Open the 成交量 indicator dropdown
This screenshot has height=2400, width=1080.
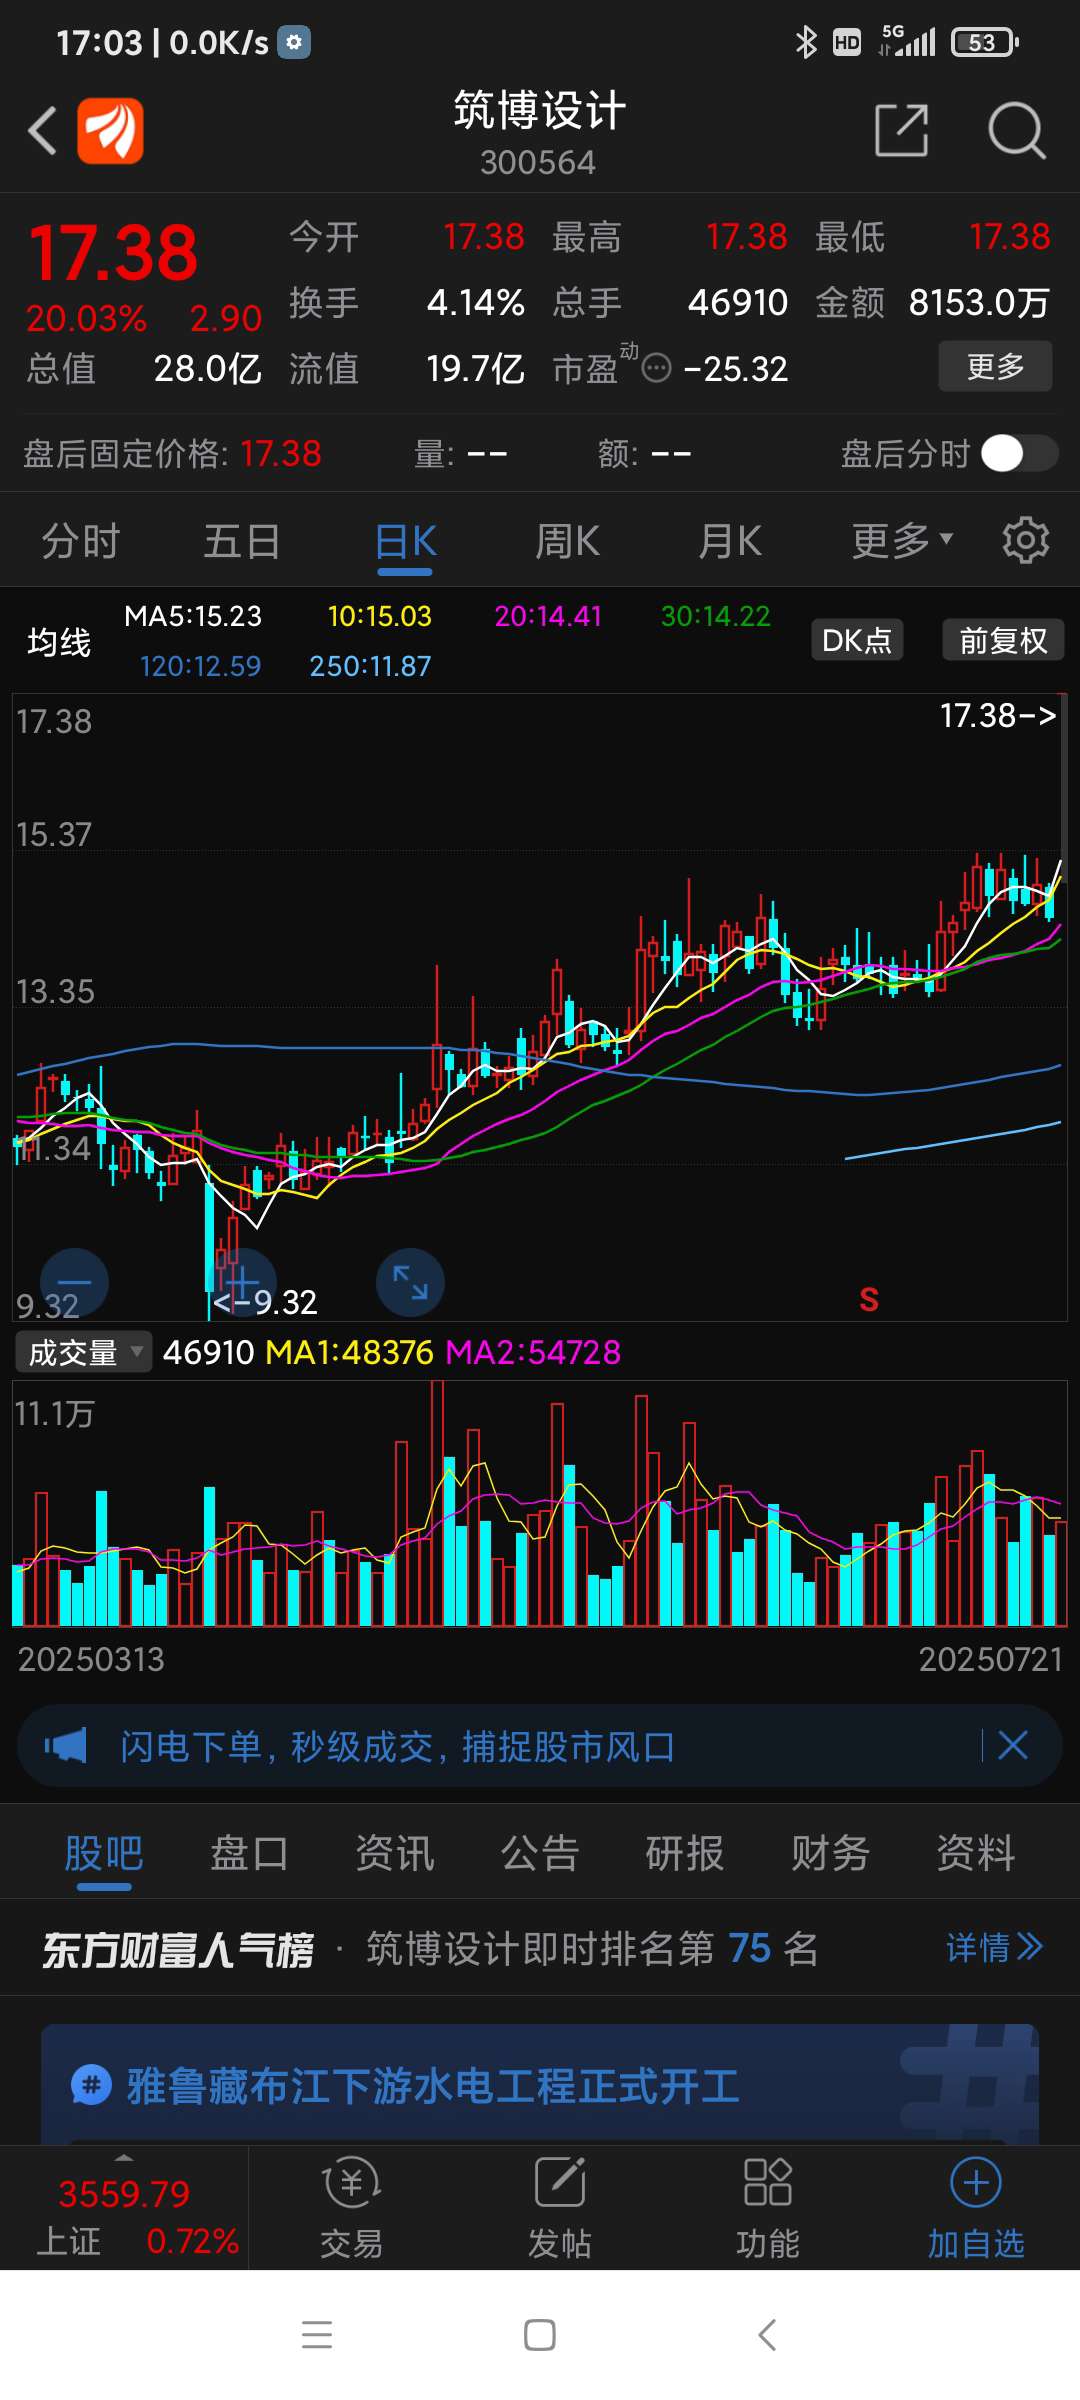point(84,1352)
